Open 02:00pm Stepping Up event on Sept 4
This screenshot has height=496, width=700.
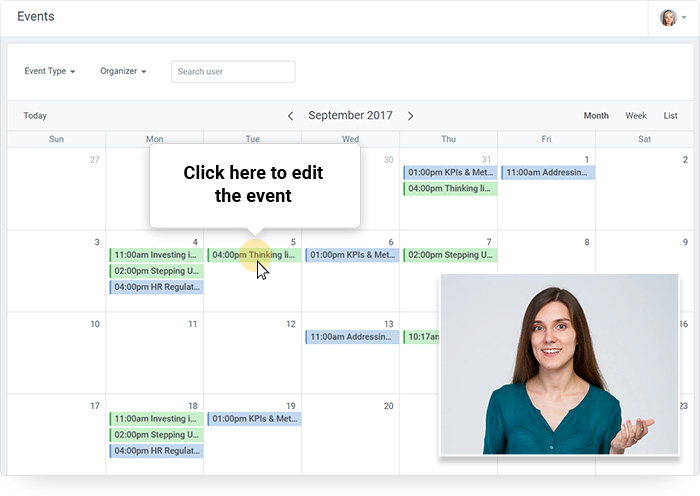point(156,271)
